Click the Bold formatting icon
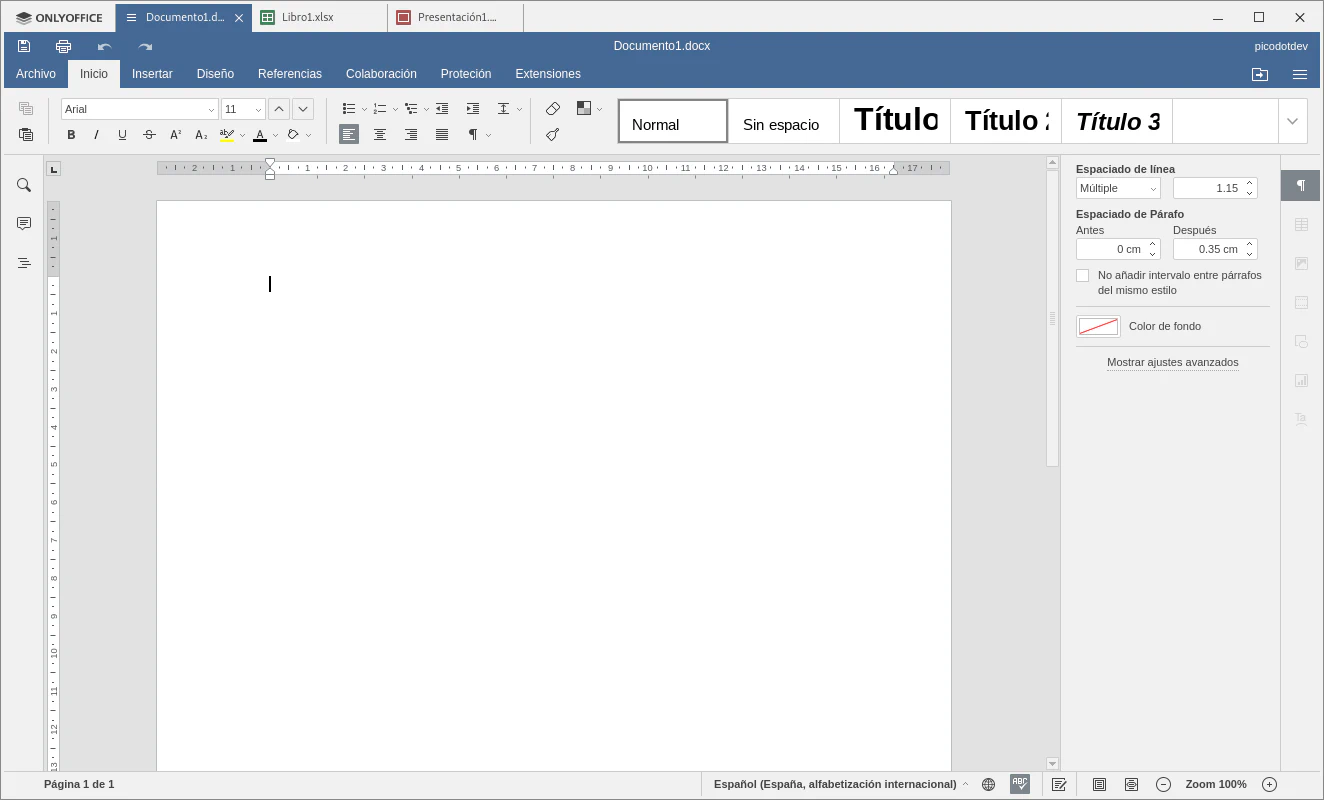Viewport: 1324px width, 800px height. (x=71, y=135)
